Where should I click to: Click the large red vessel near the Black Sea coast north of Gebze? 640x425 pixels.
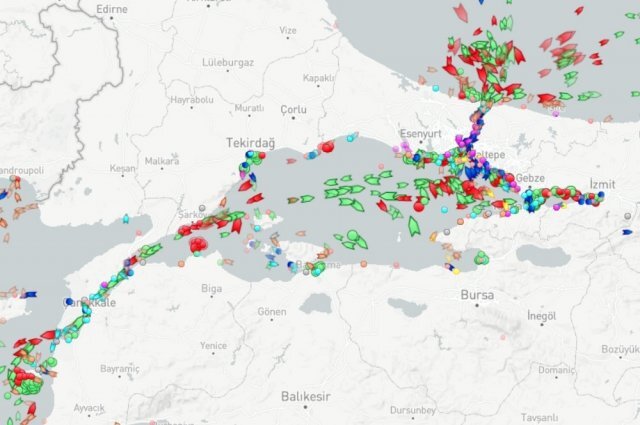[546, 98]
